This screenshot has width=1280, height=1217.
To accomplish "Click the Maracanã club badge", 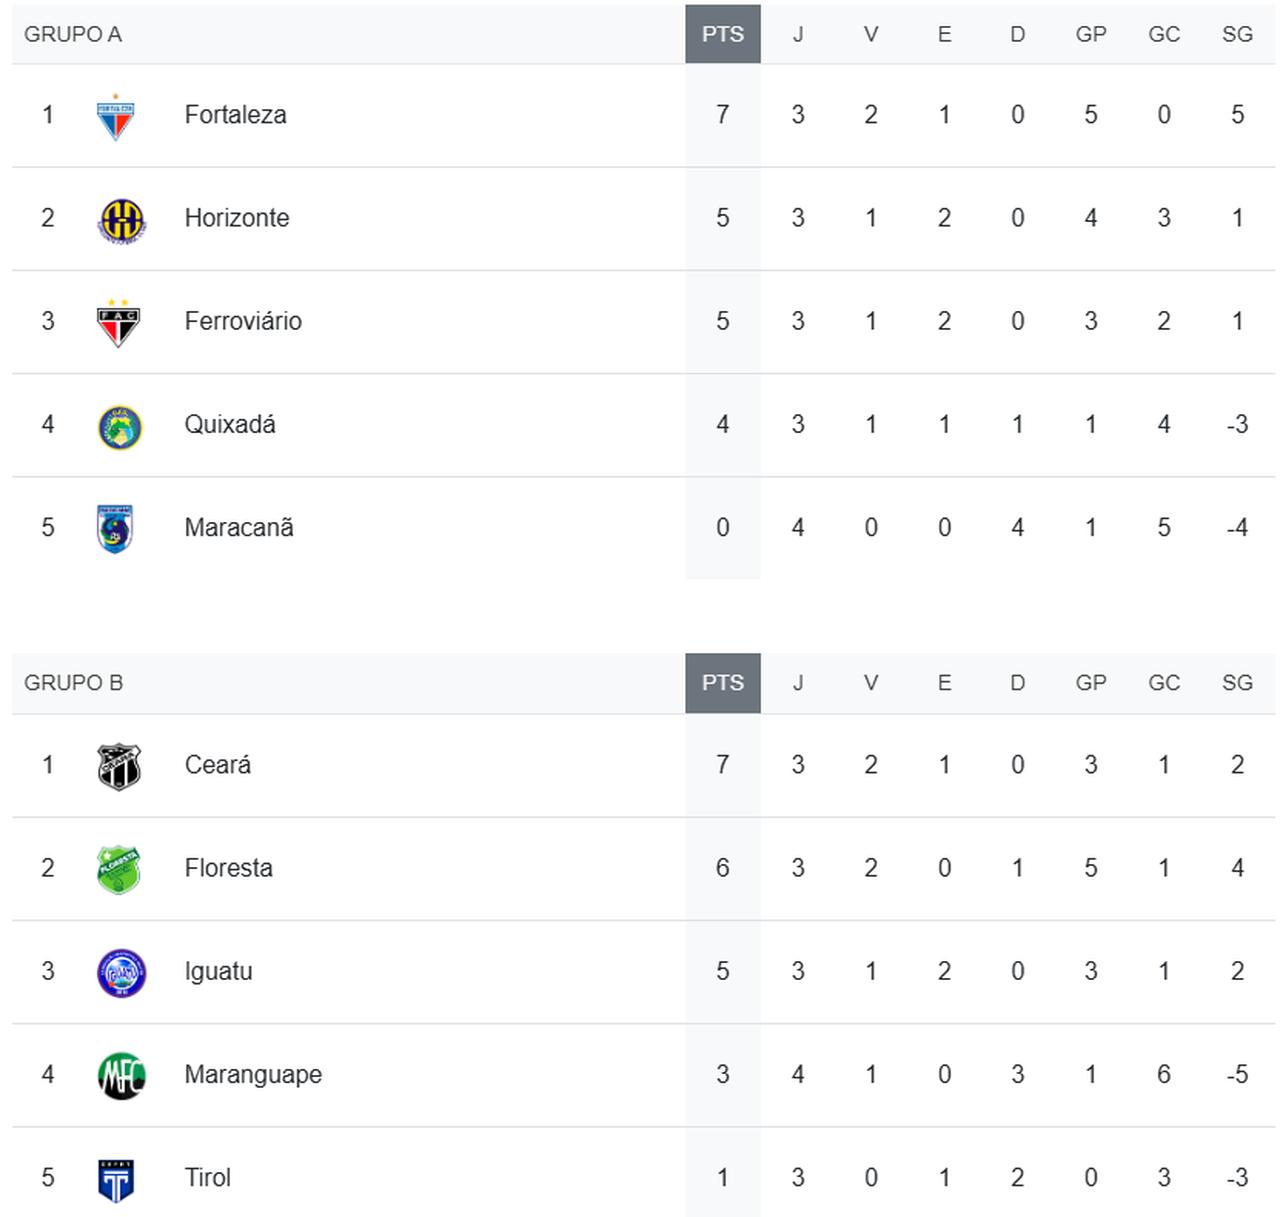I will [116, 529].
